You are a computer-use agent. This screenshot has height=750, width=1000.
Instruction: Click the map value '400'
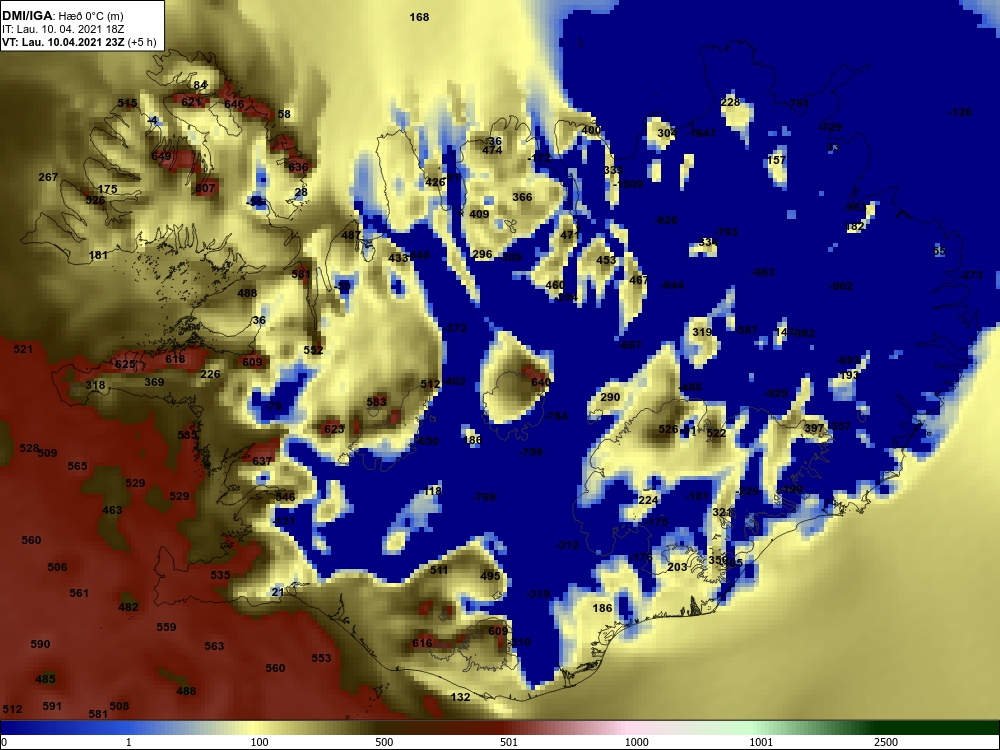pyautogui.click(x=591, y=130)
